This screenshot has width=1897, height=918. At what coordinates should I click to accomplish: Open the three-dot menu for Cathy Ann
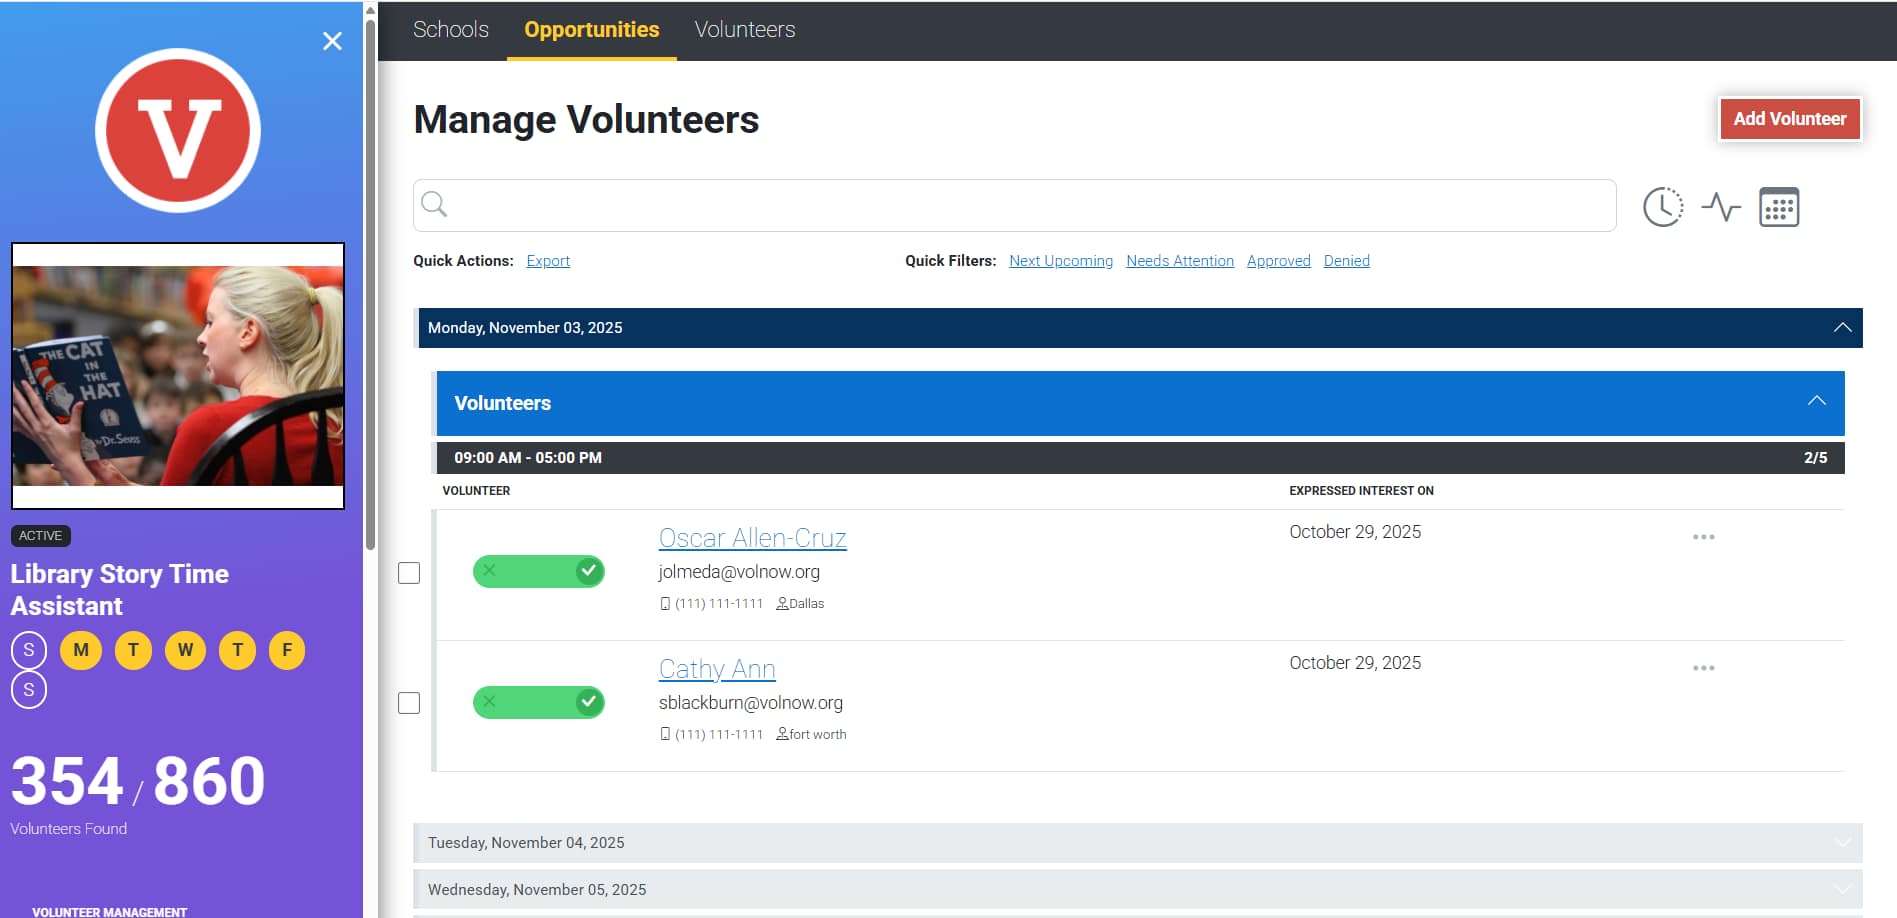[x=1704, y=667]
